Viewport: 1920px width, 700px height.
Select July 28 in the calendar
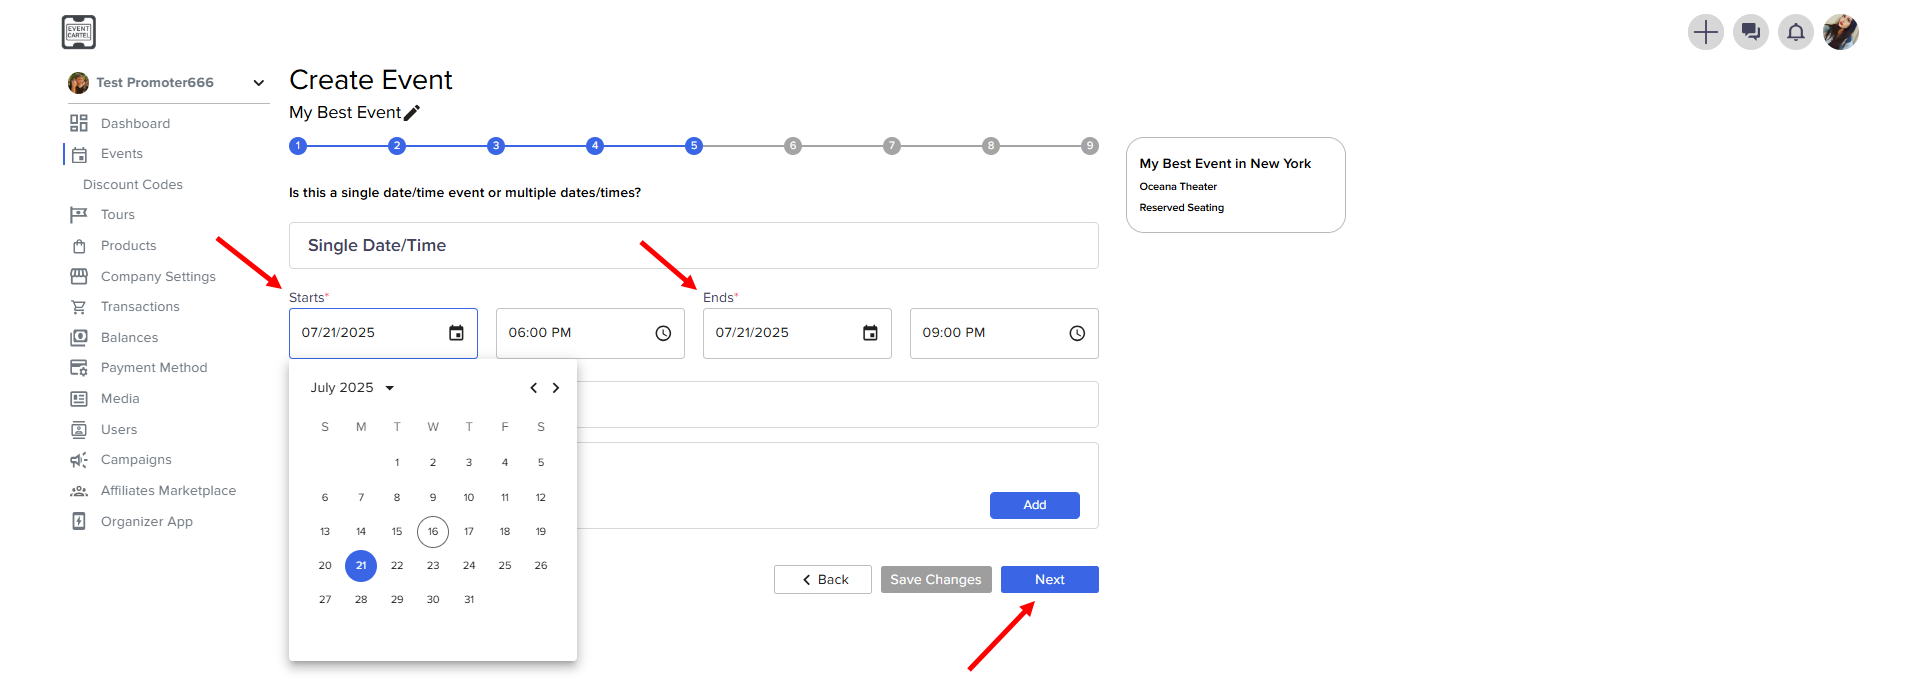361,600
